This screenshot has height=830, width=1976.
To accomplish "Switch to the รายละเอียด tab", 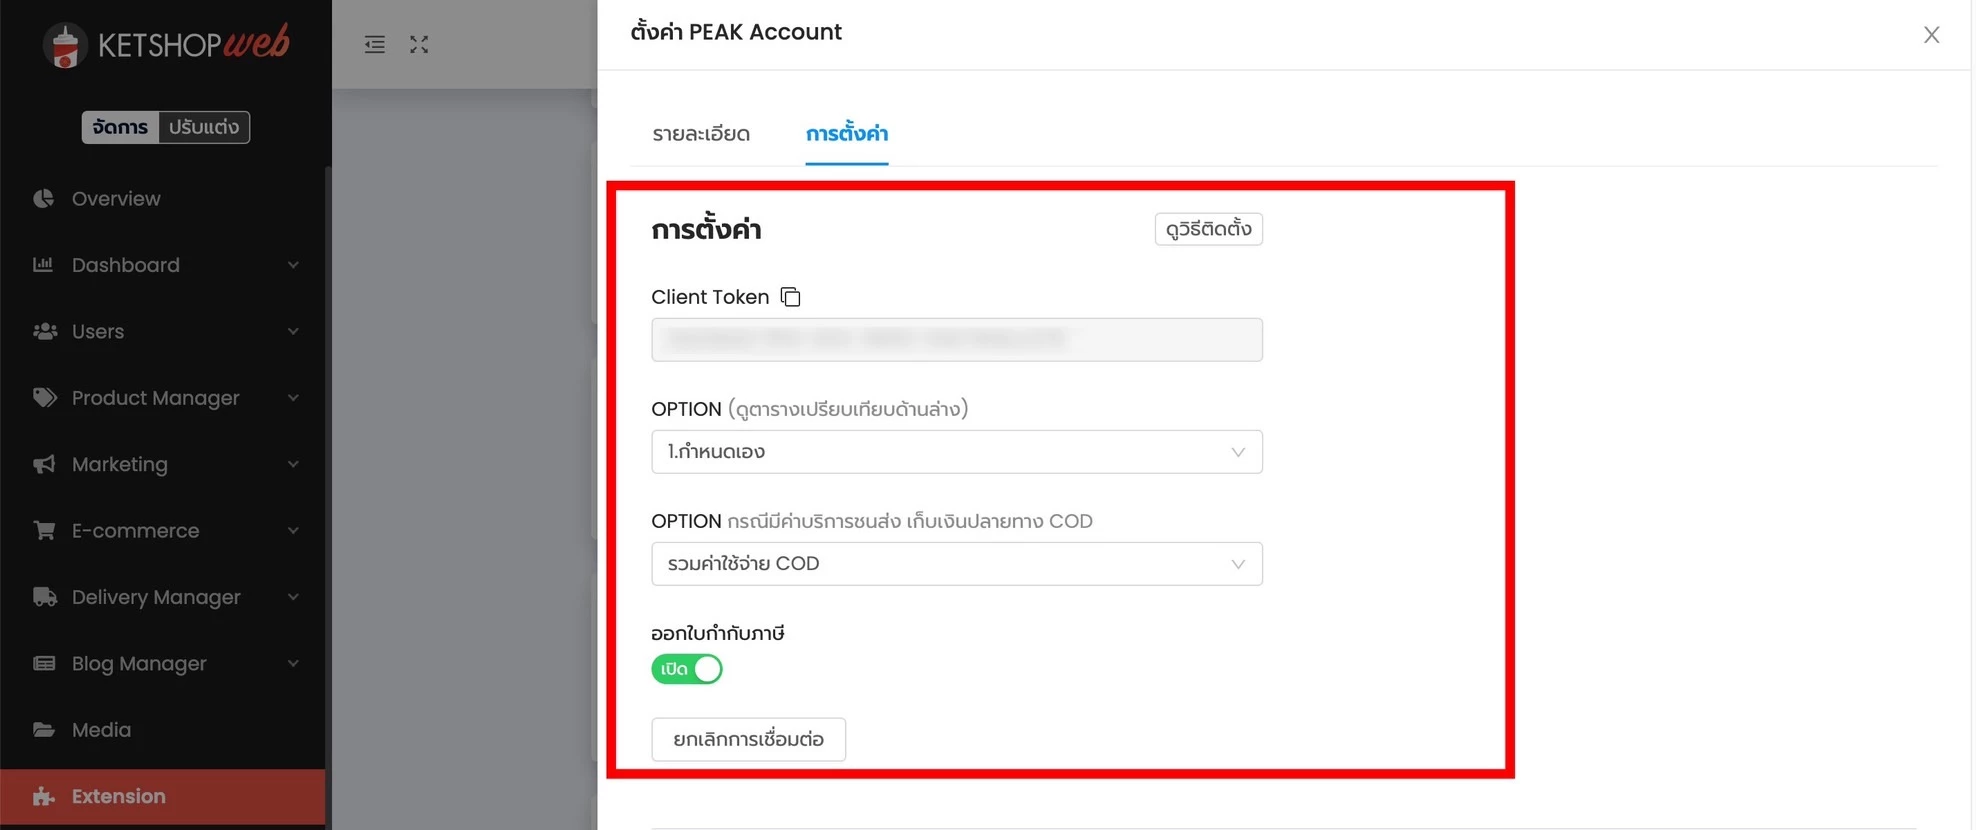I will coord(701,134).
